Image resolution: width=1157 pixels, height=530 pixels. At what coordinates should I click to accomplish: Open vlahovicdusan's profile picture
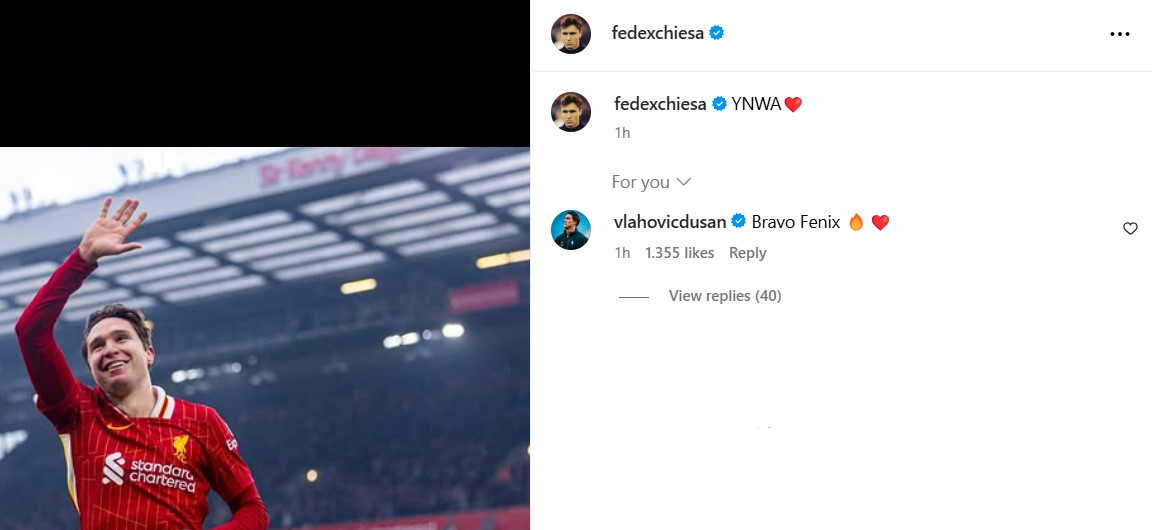coord(571,230)
